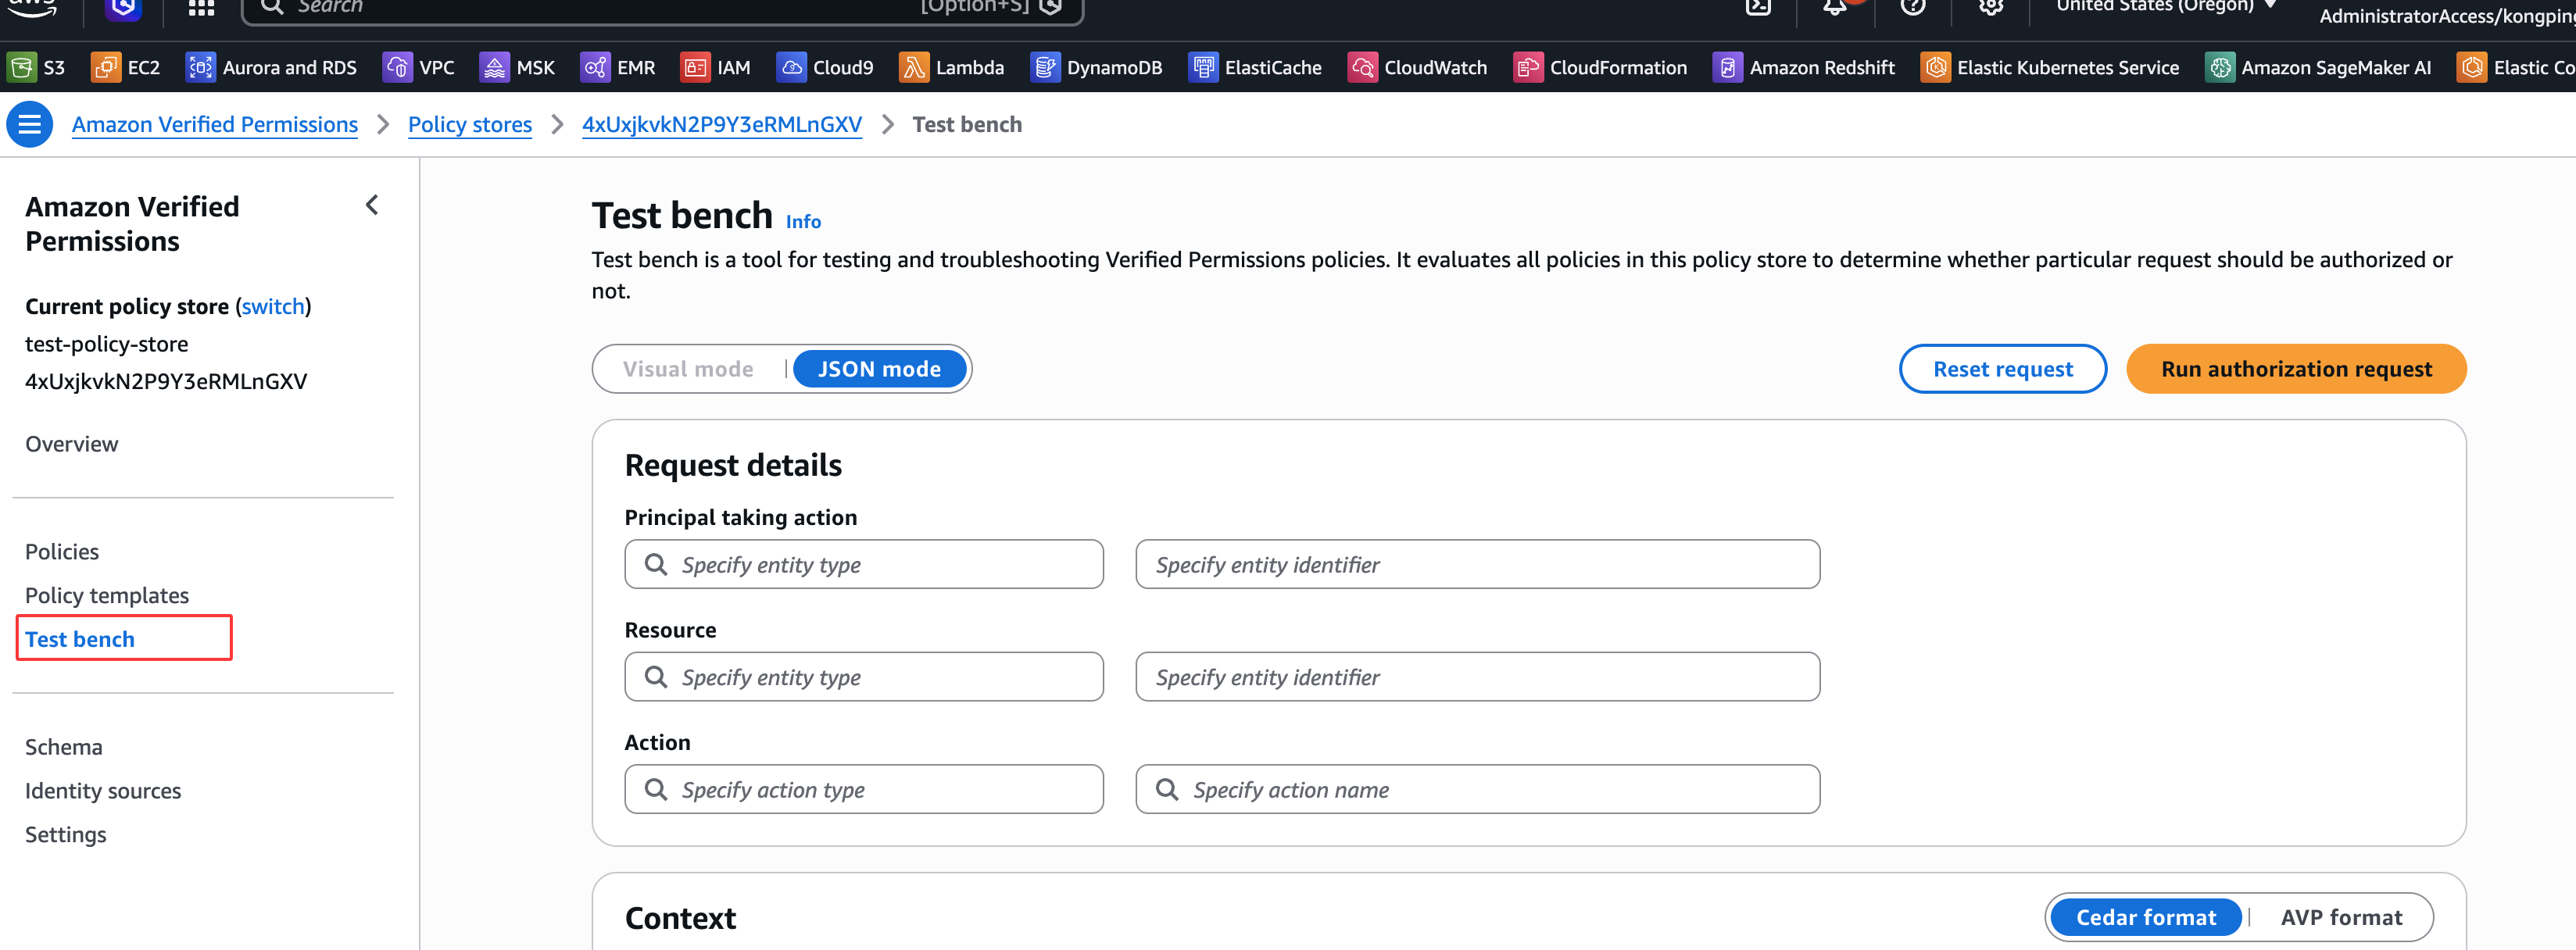
Task: Open Policy templates in the sidebar
Action: click(x=107, y=595)
